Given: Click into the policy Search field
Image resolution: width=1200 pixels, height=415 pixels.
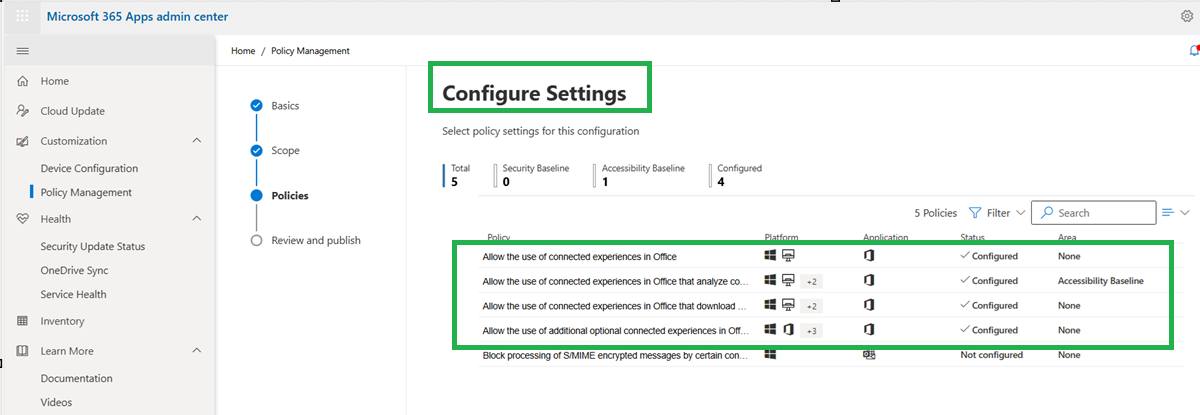Looking at the screenshot, I should click(1093, 213).
